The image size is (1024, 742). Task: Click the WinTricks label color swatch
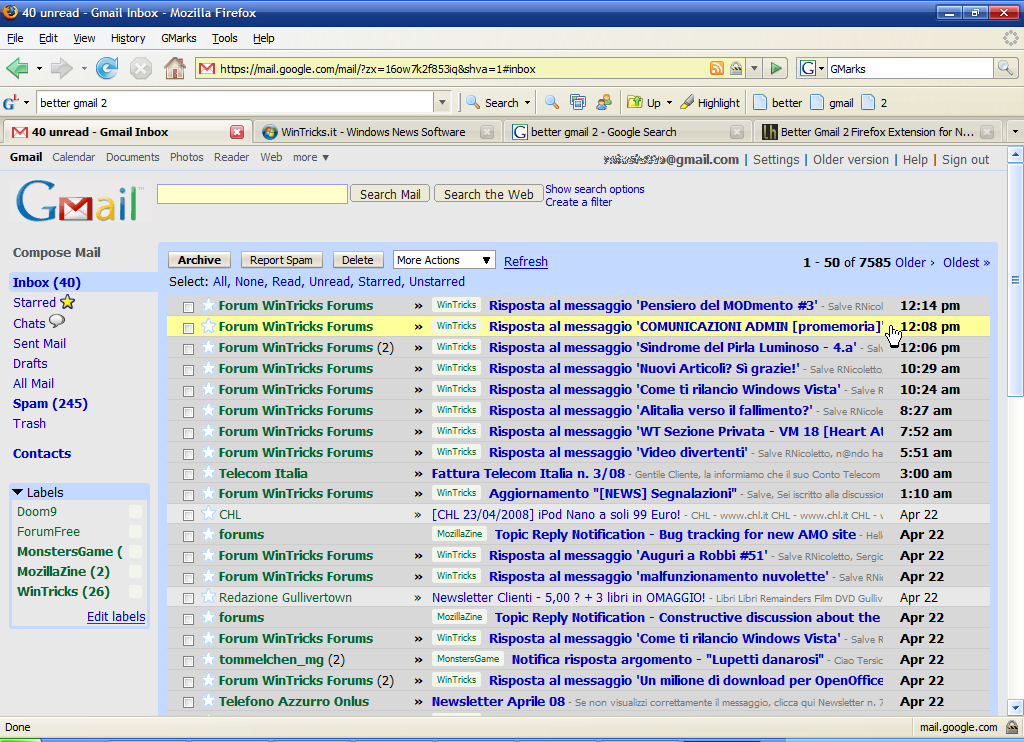[135, 591]
